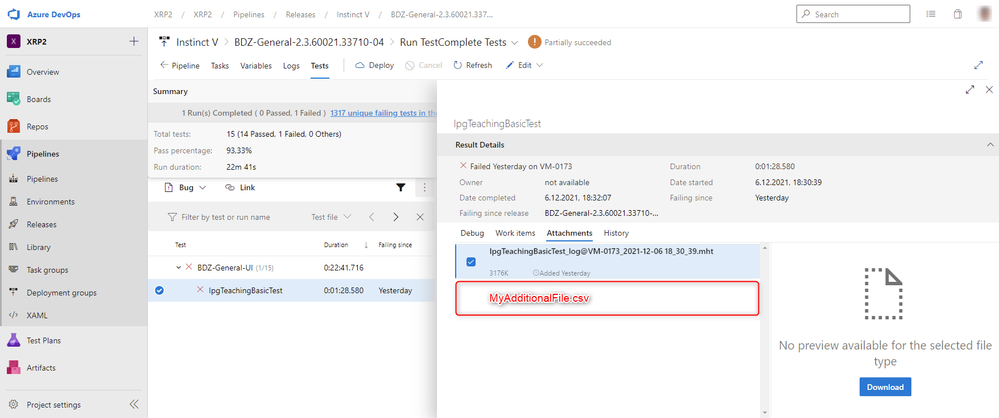
Task: Open Test Plans section
Action: (42, 341)
